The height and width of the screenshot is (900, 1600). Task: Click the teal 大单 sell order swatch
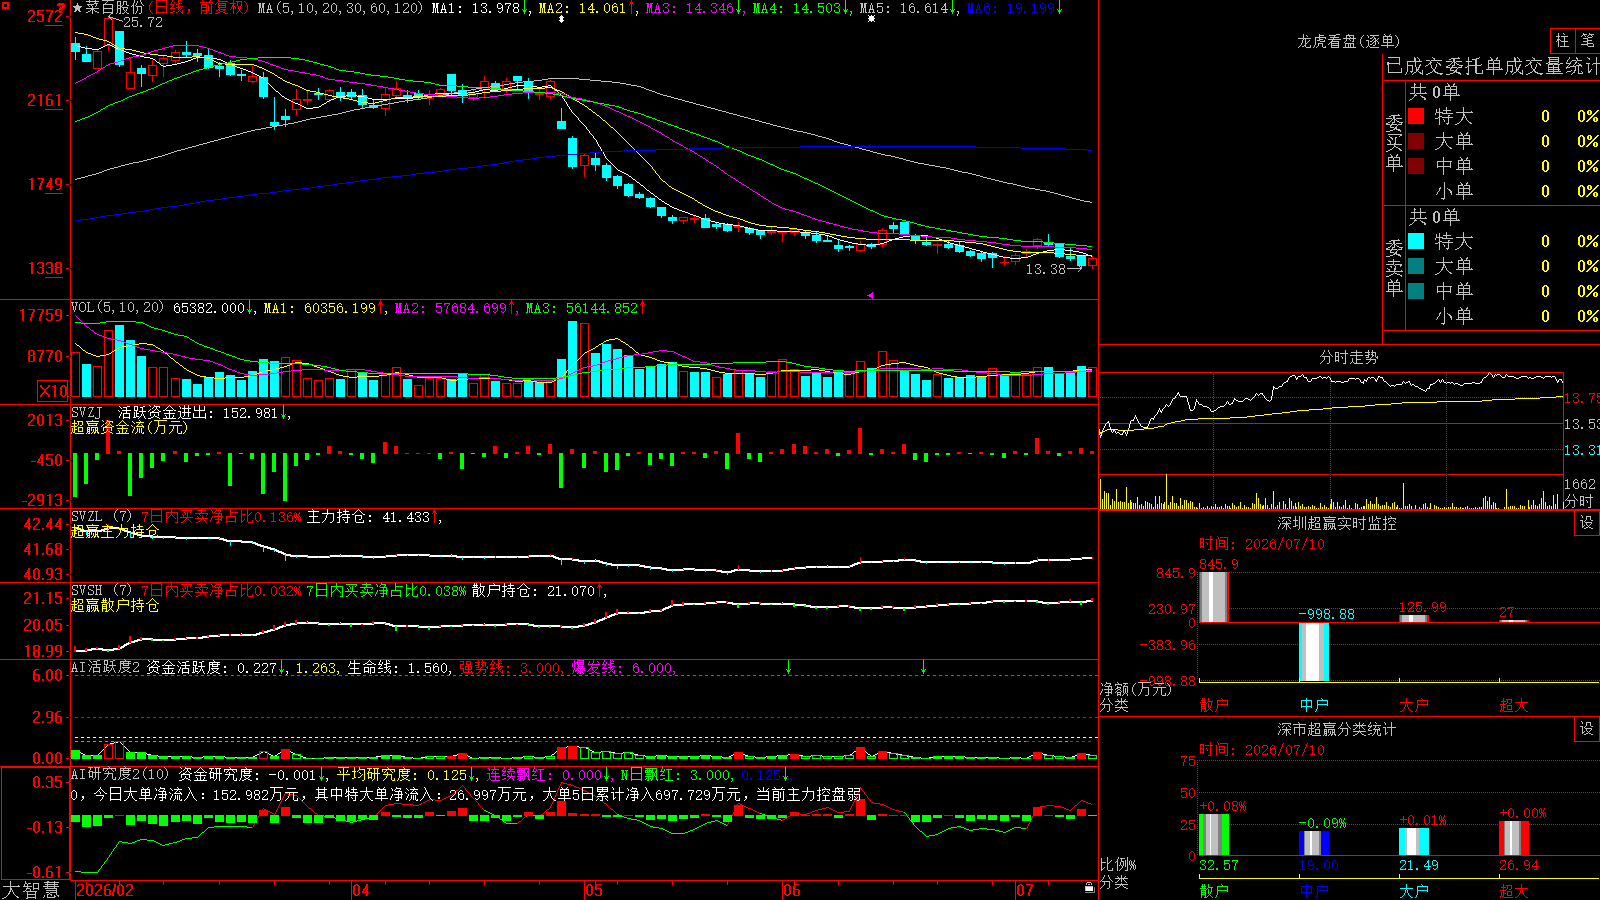tap(1416, 266)
